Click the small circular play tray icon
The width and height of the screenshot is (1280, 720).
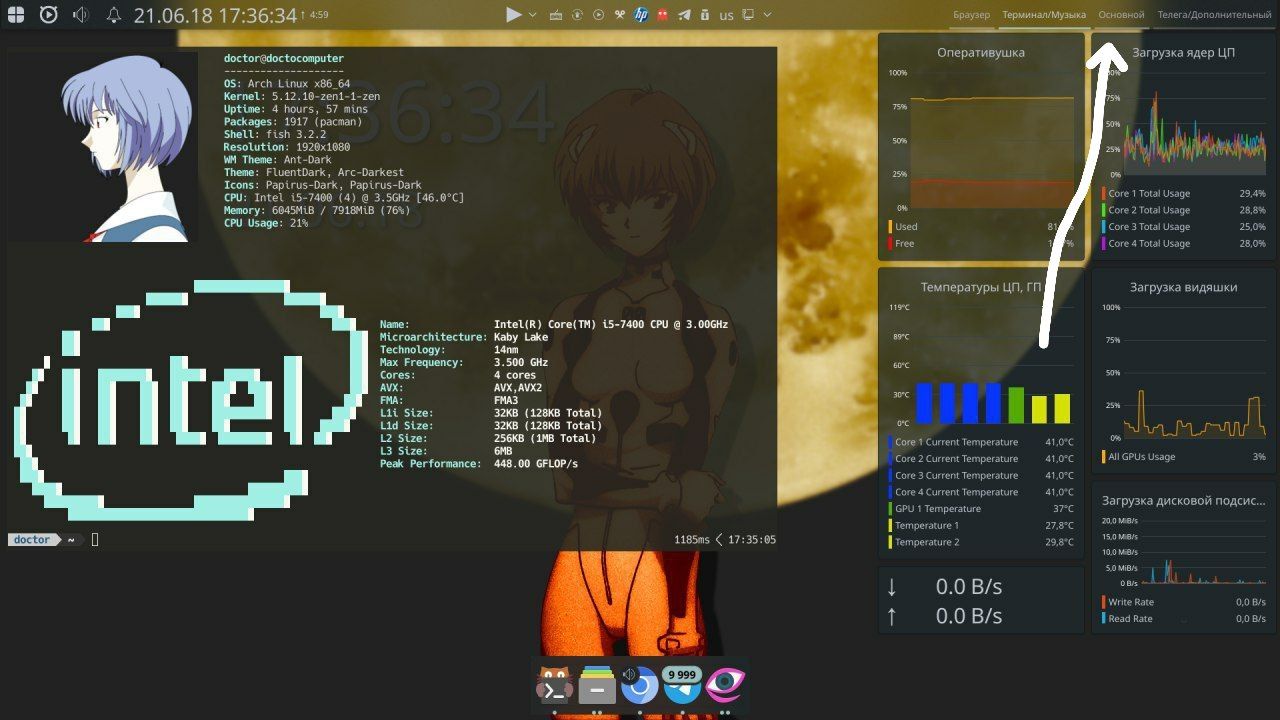coord(598,15)
